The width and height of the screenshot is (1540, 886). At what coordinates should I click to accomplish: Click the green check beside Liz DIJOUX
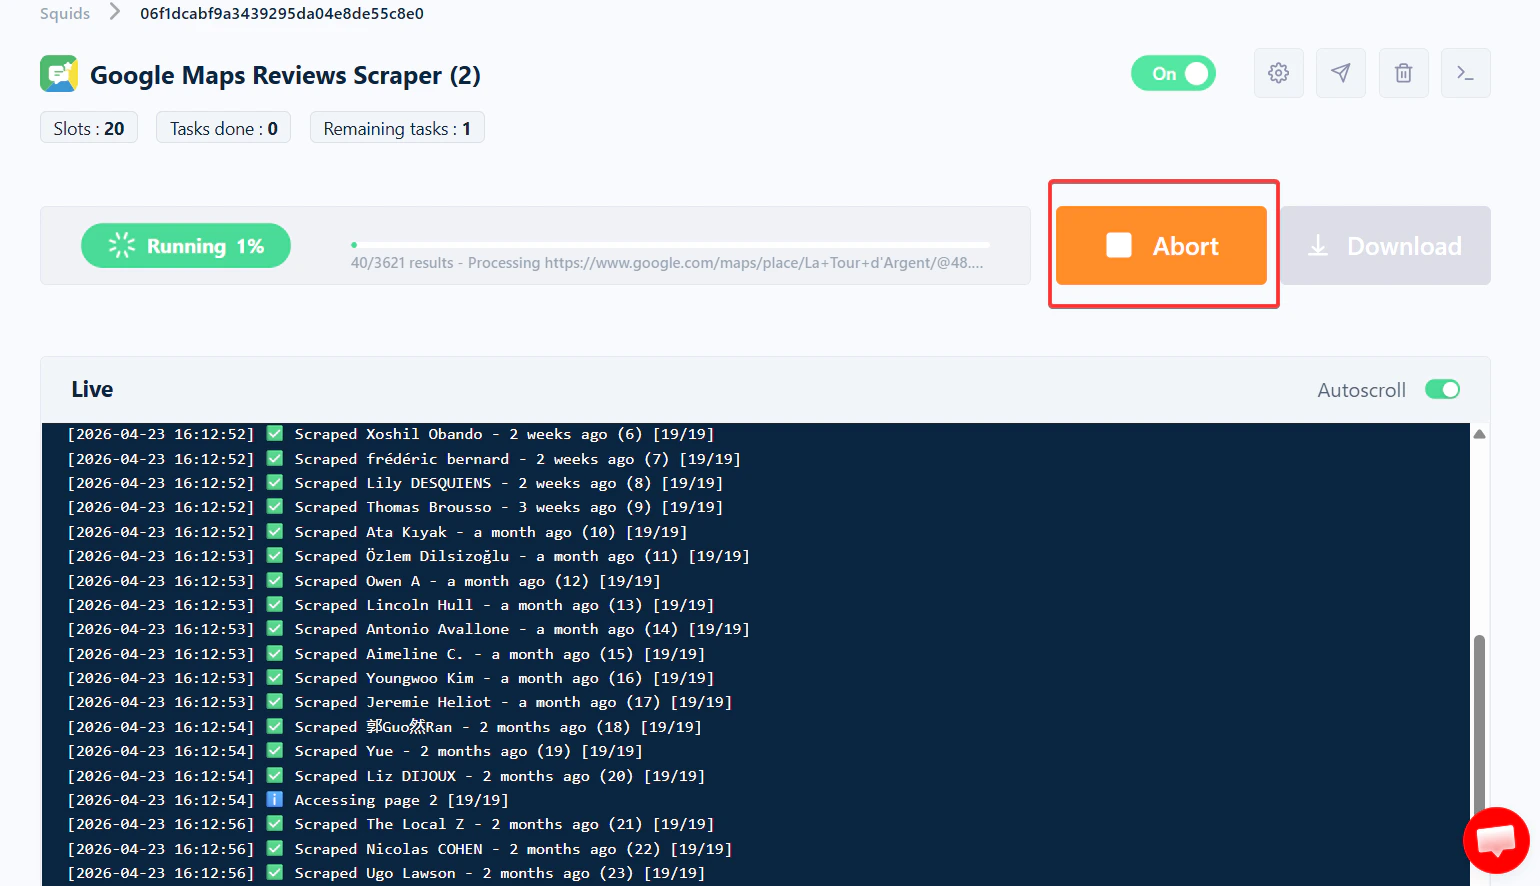coord(275,776)
